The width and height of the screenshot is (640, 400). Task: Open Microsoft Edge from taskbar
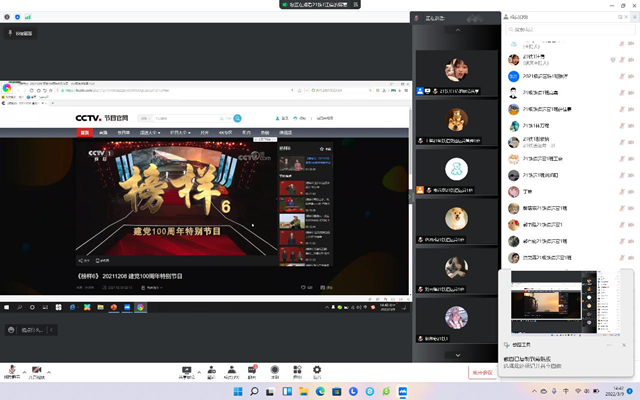click(320, 392)
